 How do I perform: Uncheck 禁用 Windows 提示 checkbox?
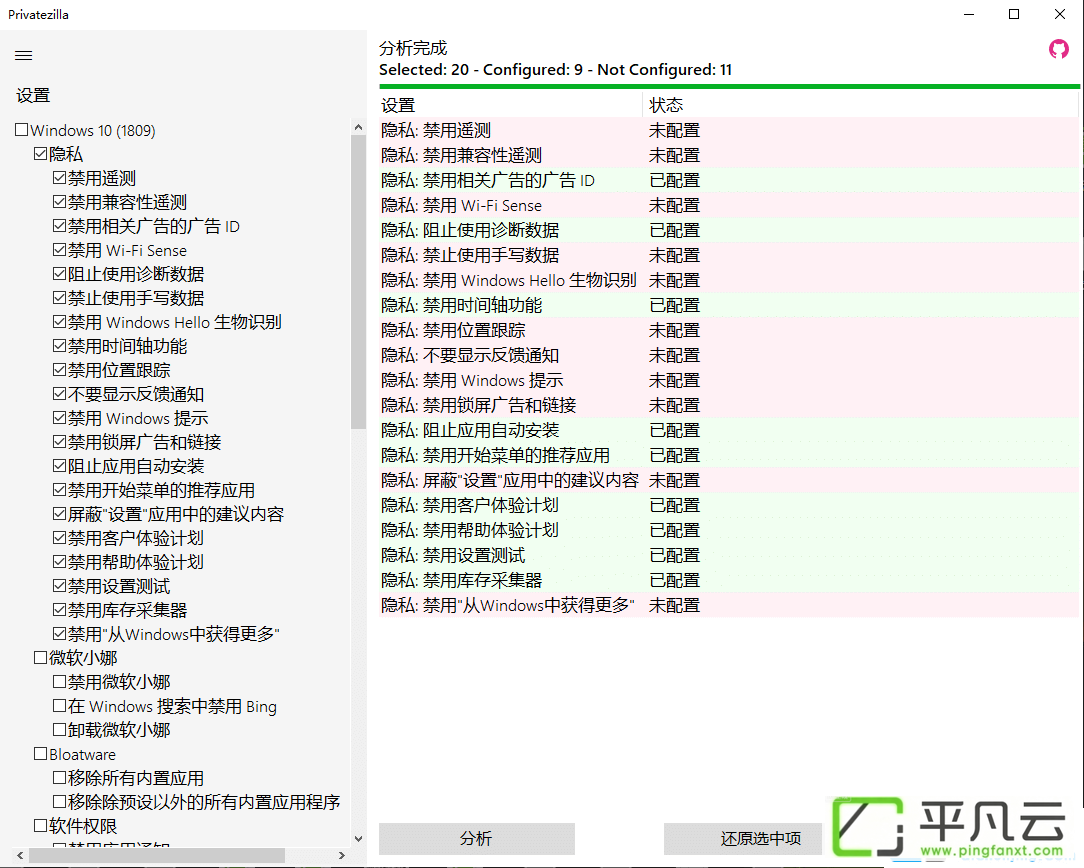59,418
